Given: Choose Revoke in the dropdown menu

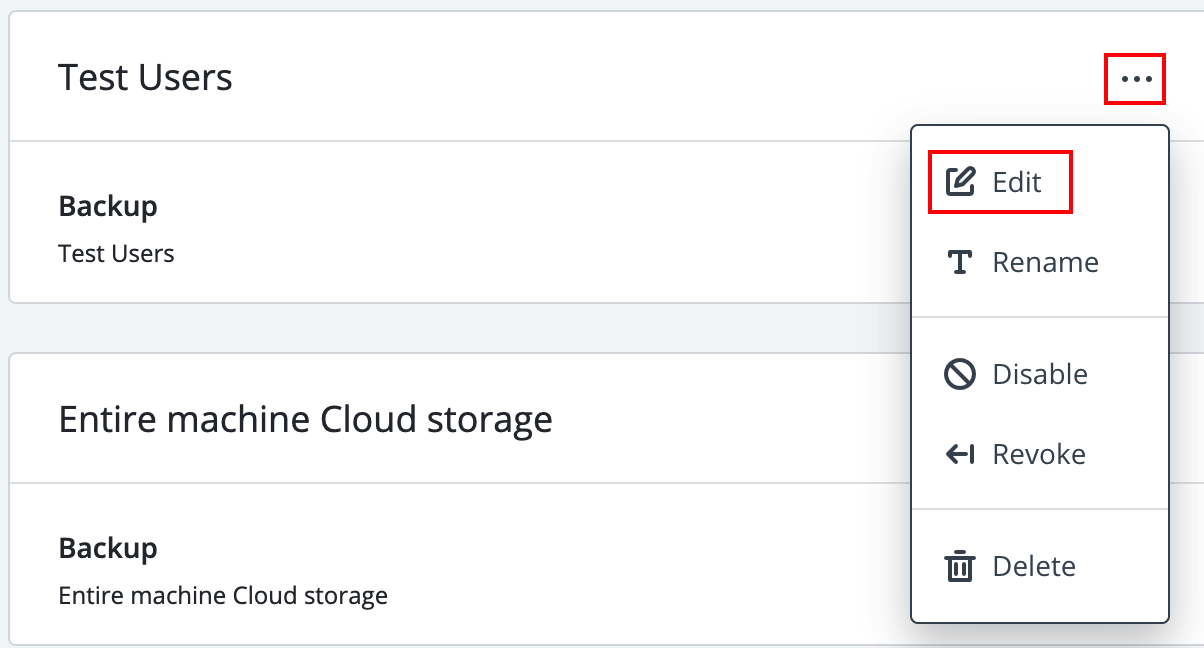Looking at the screenshot, I should (x=1038, y=453).
